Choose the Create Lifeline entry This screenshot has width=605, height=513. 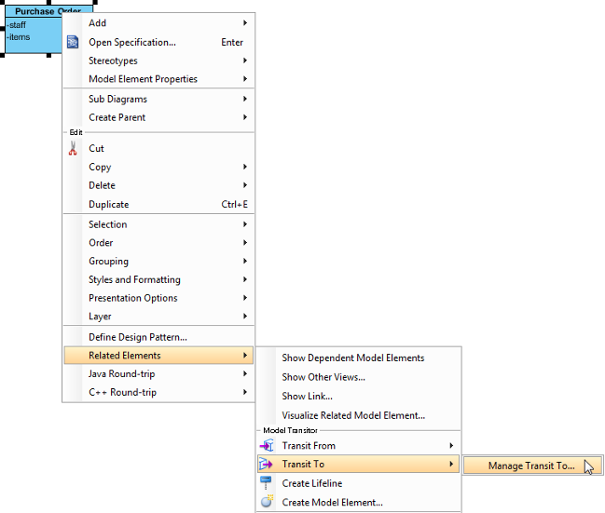(359, 483)
